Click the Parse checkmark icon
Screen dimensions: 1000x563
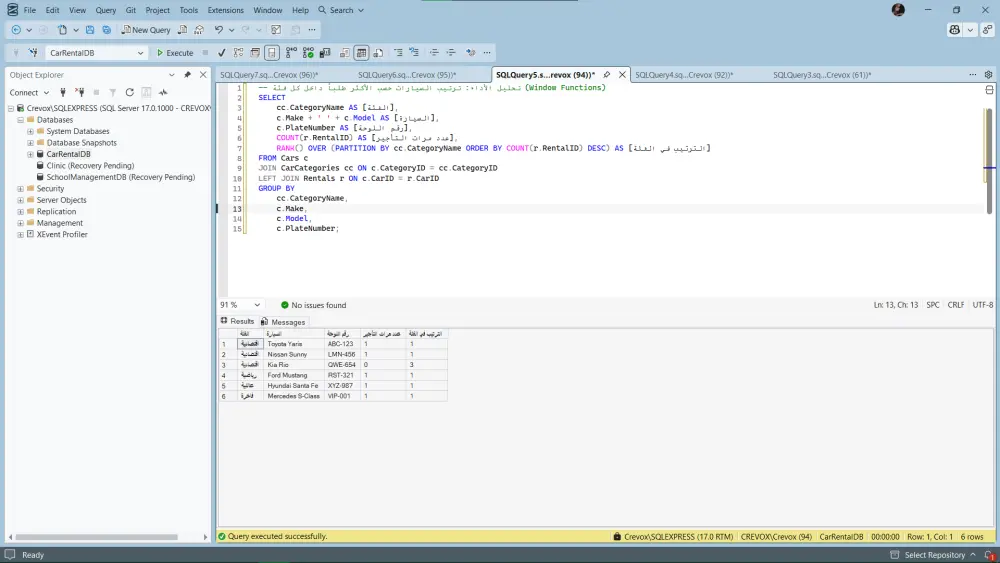[221, 53]
